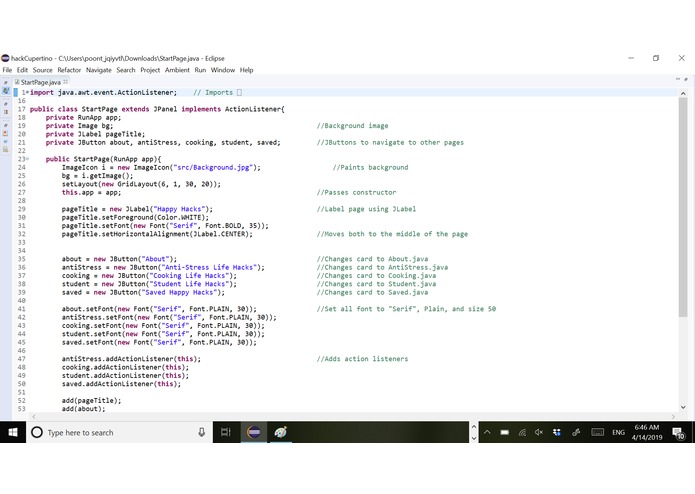
Task: Open the Run menu
Action: [x=200, y=70]
